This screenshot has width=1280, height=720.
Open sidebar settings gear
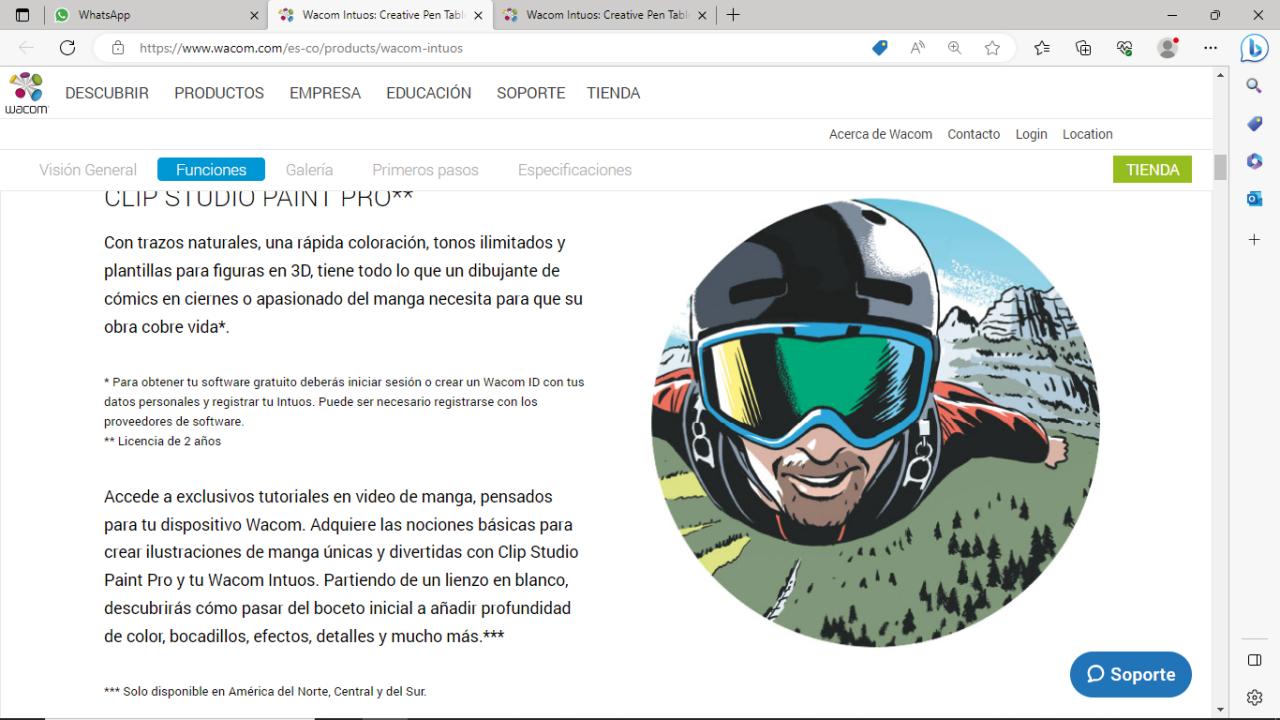point(1254,698)
